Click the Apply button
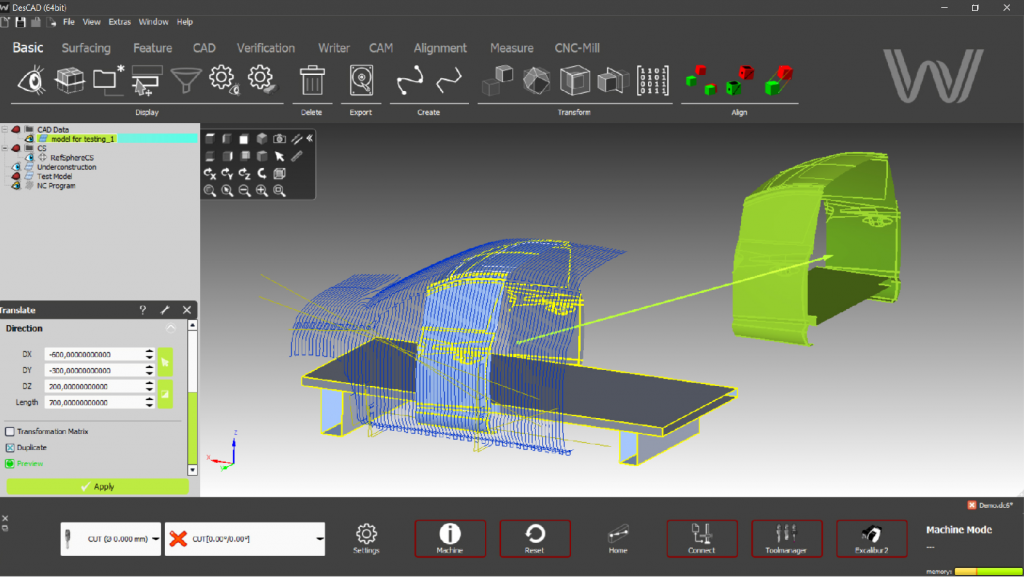Viewport: 1024px width, 577px height. pyautogui.click(x=97, y=486)
